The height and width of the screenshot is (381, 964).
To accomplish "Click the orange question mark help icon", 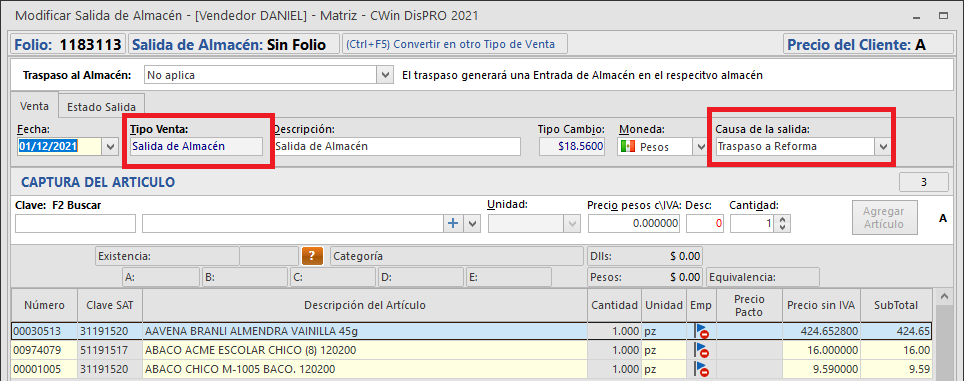I will pyautogui.click(x=312, y=256).
